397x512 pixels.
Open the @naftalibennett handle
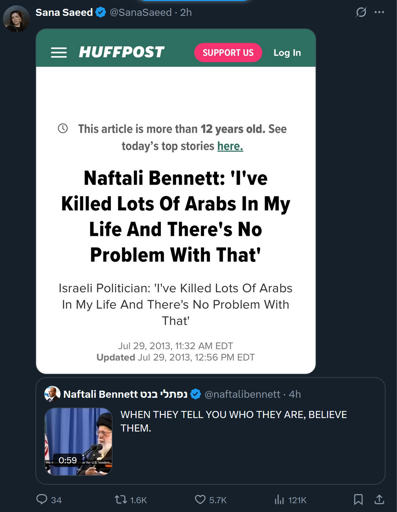point(242,394)
